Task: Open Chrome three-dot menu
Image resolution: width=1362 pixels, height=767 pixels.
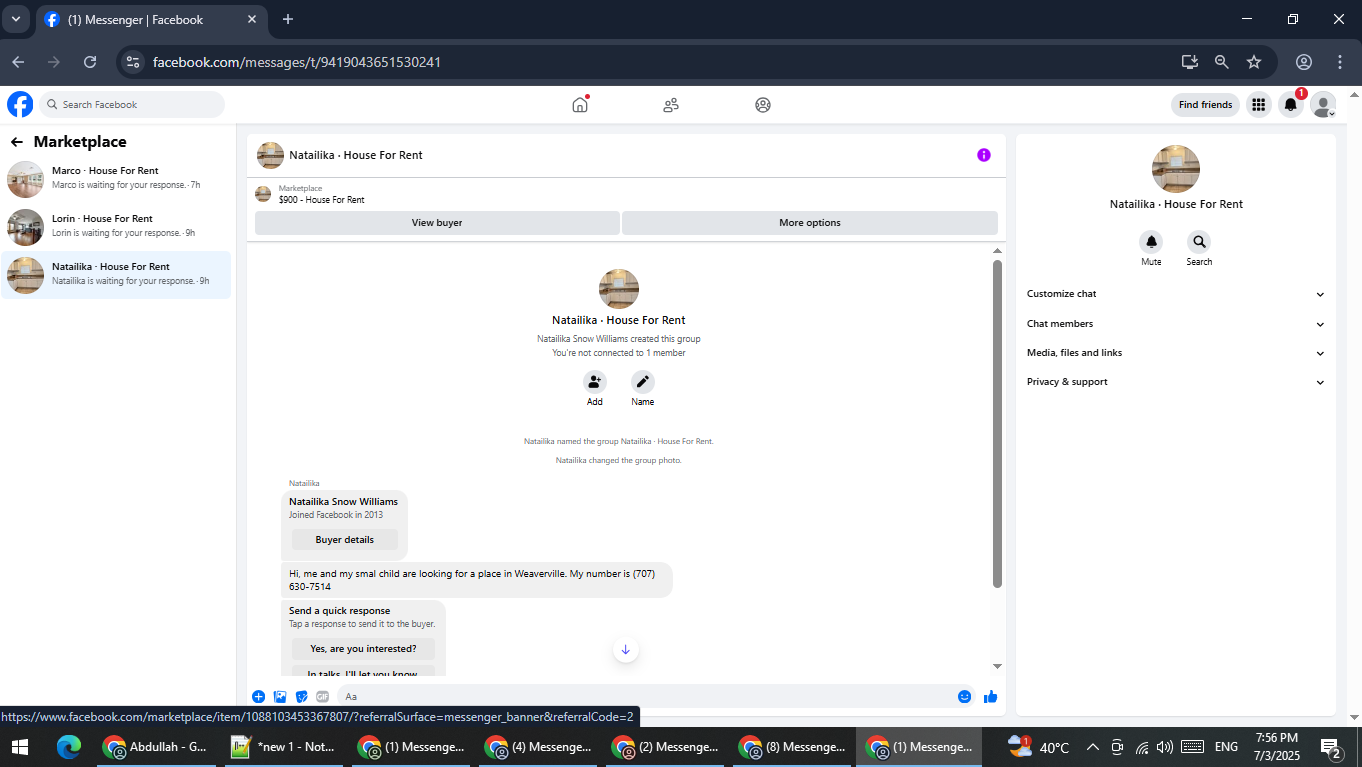Action: point(1340,62)
